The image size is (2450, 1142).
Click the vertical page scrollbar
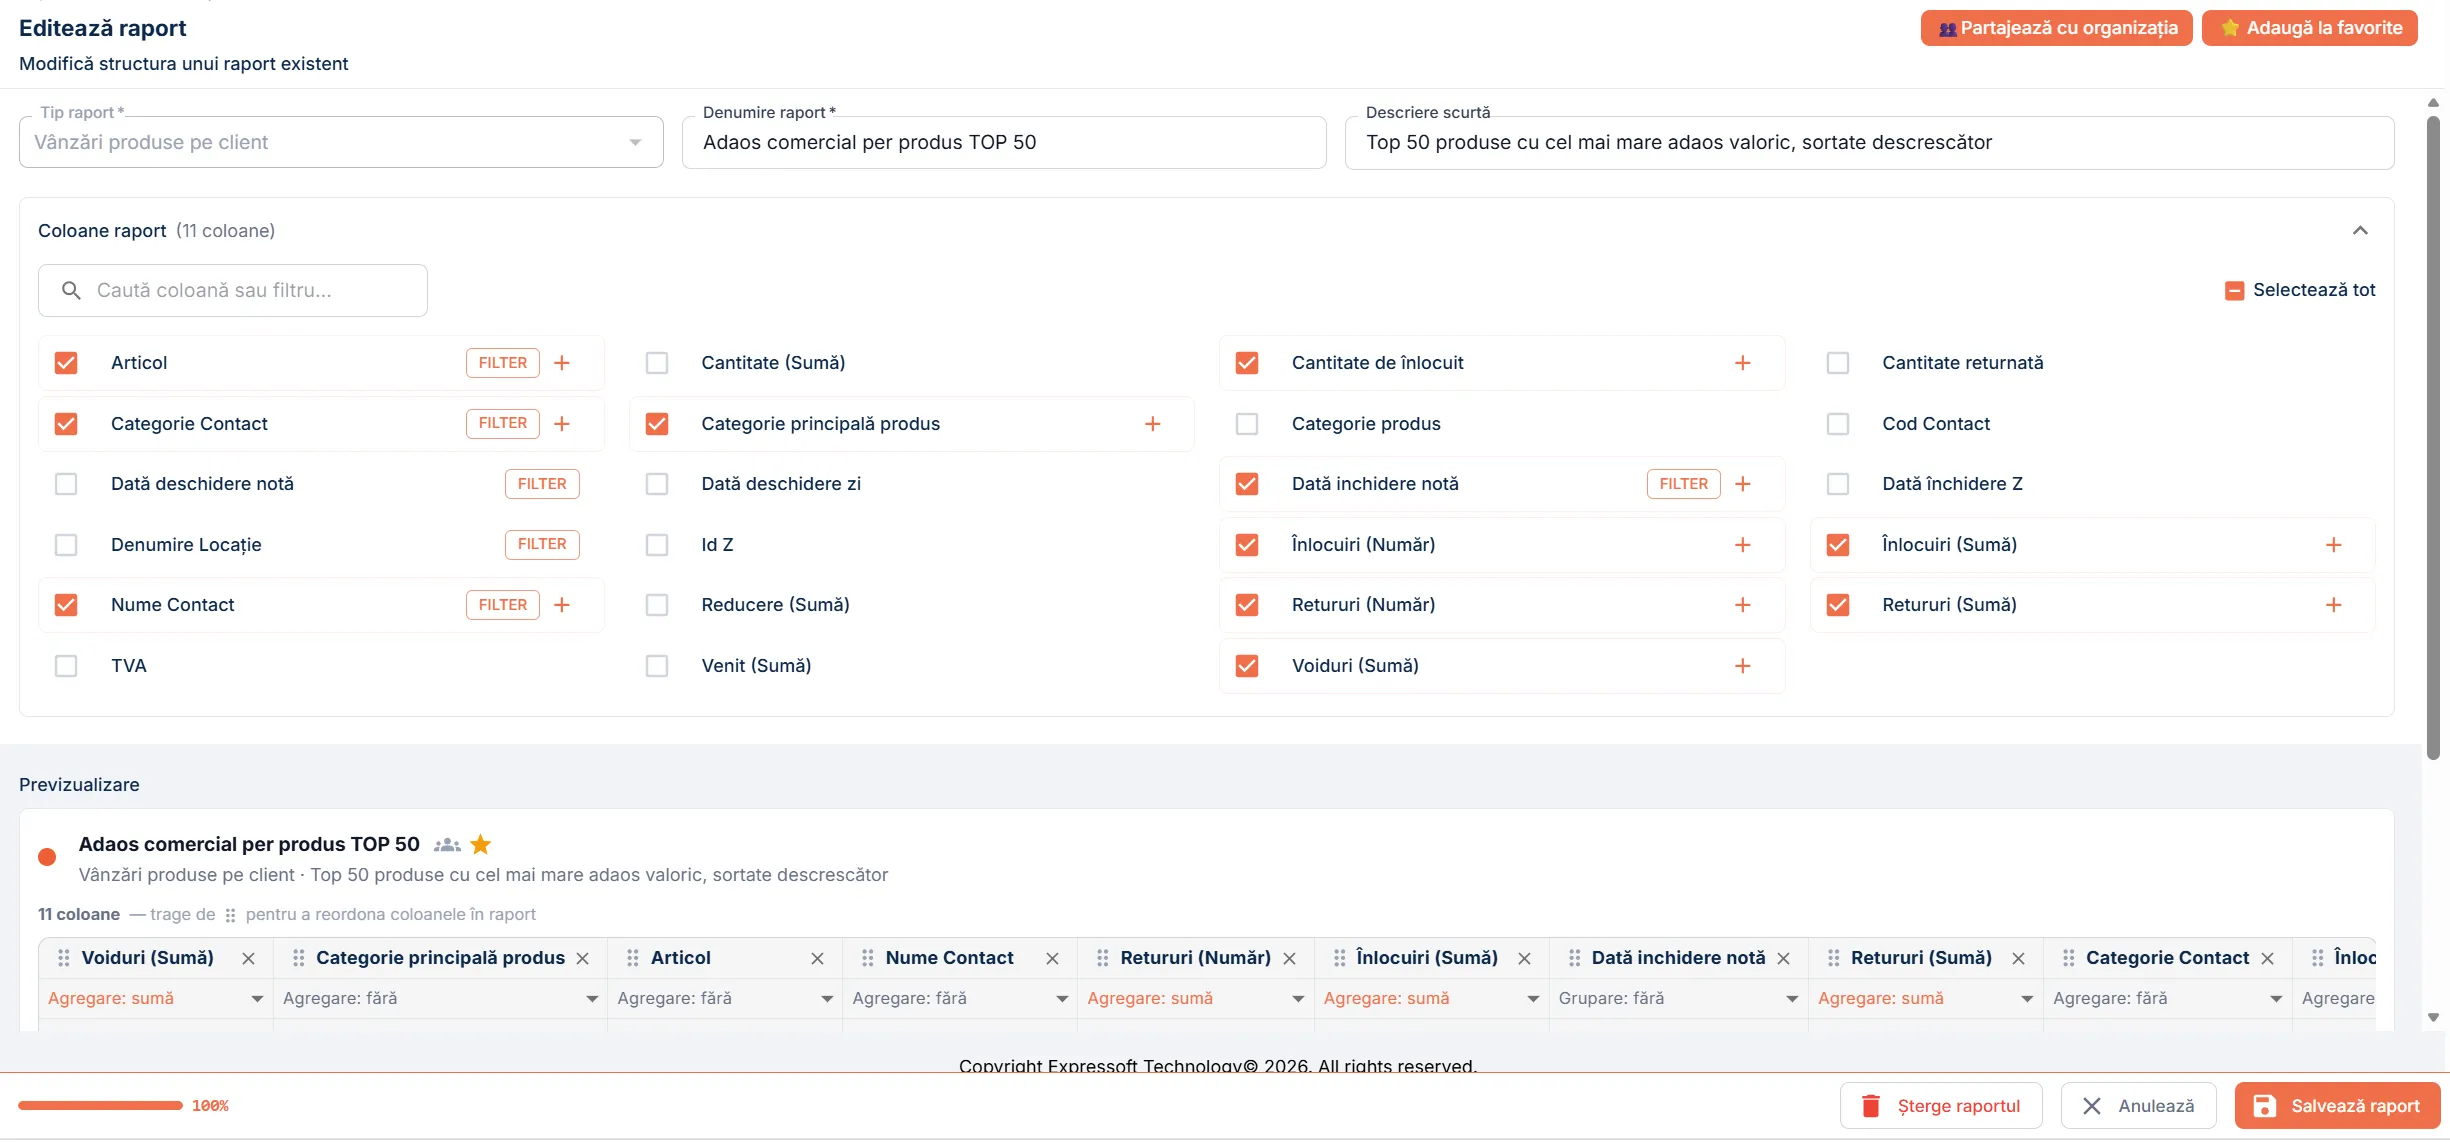pos(2433,436)
